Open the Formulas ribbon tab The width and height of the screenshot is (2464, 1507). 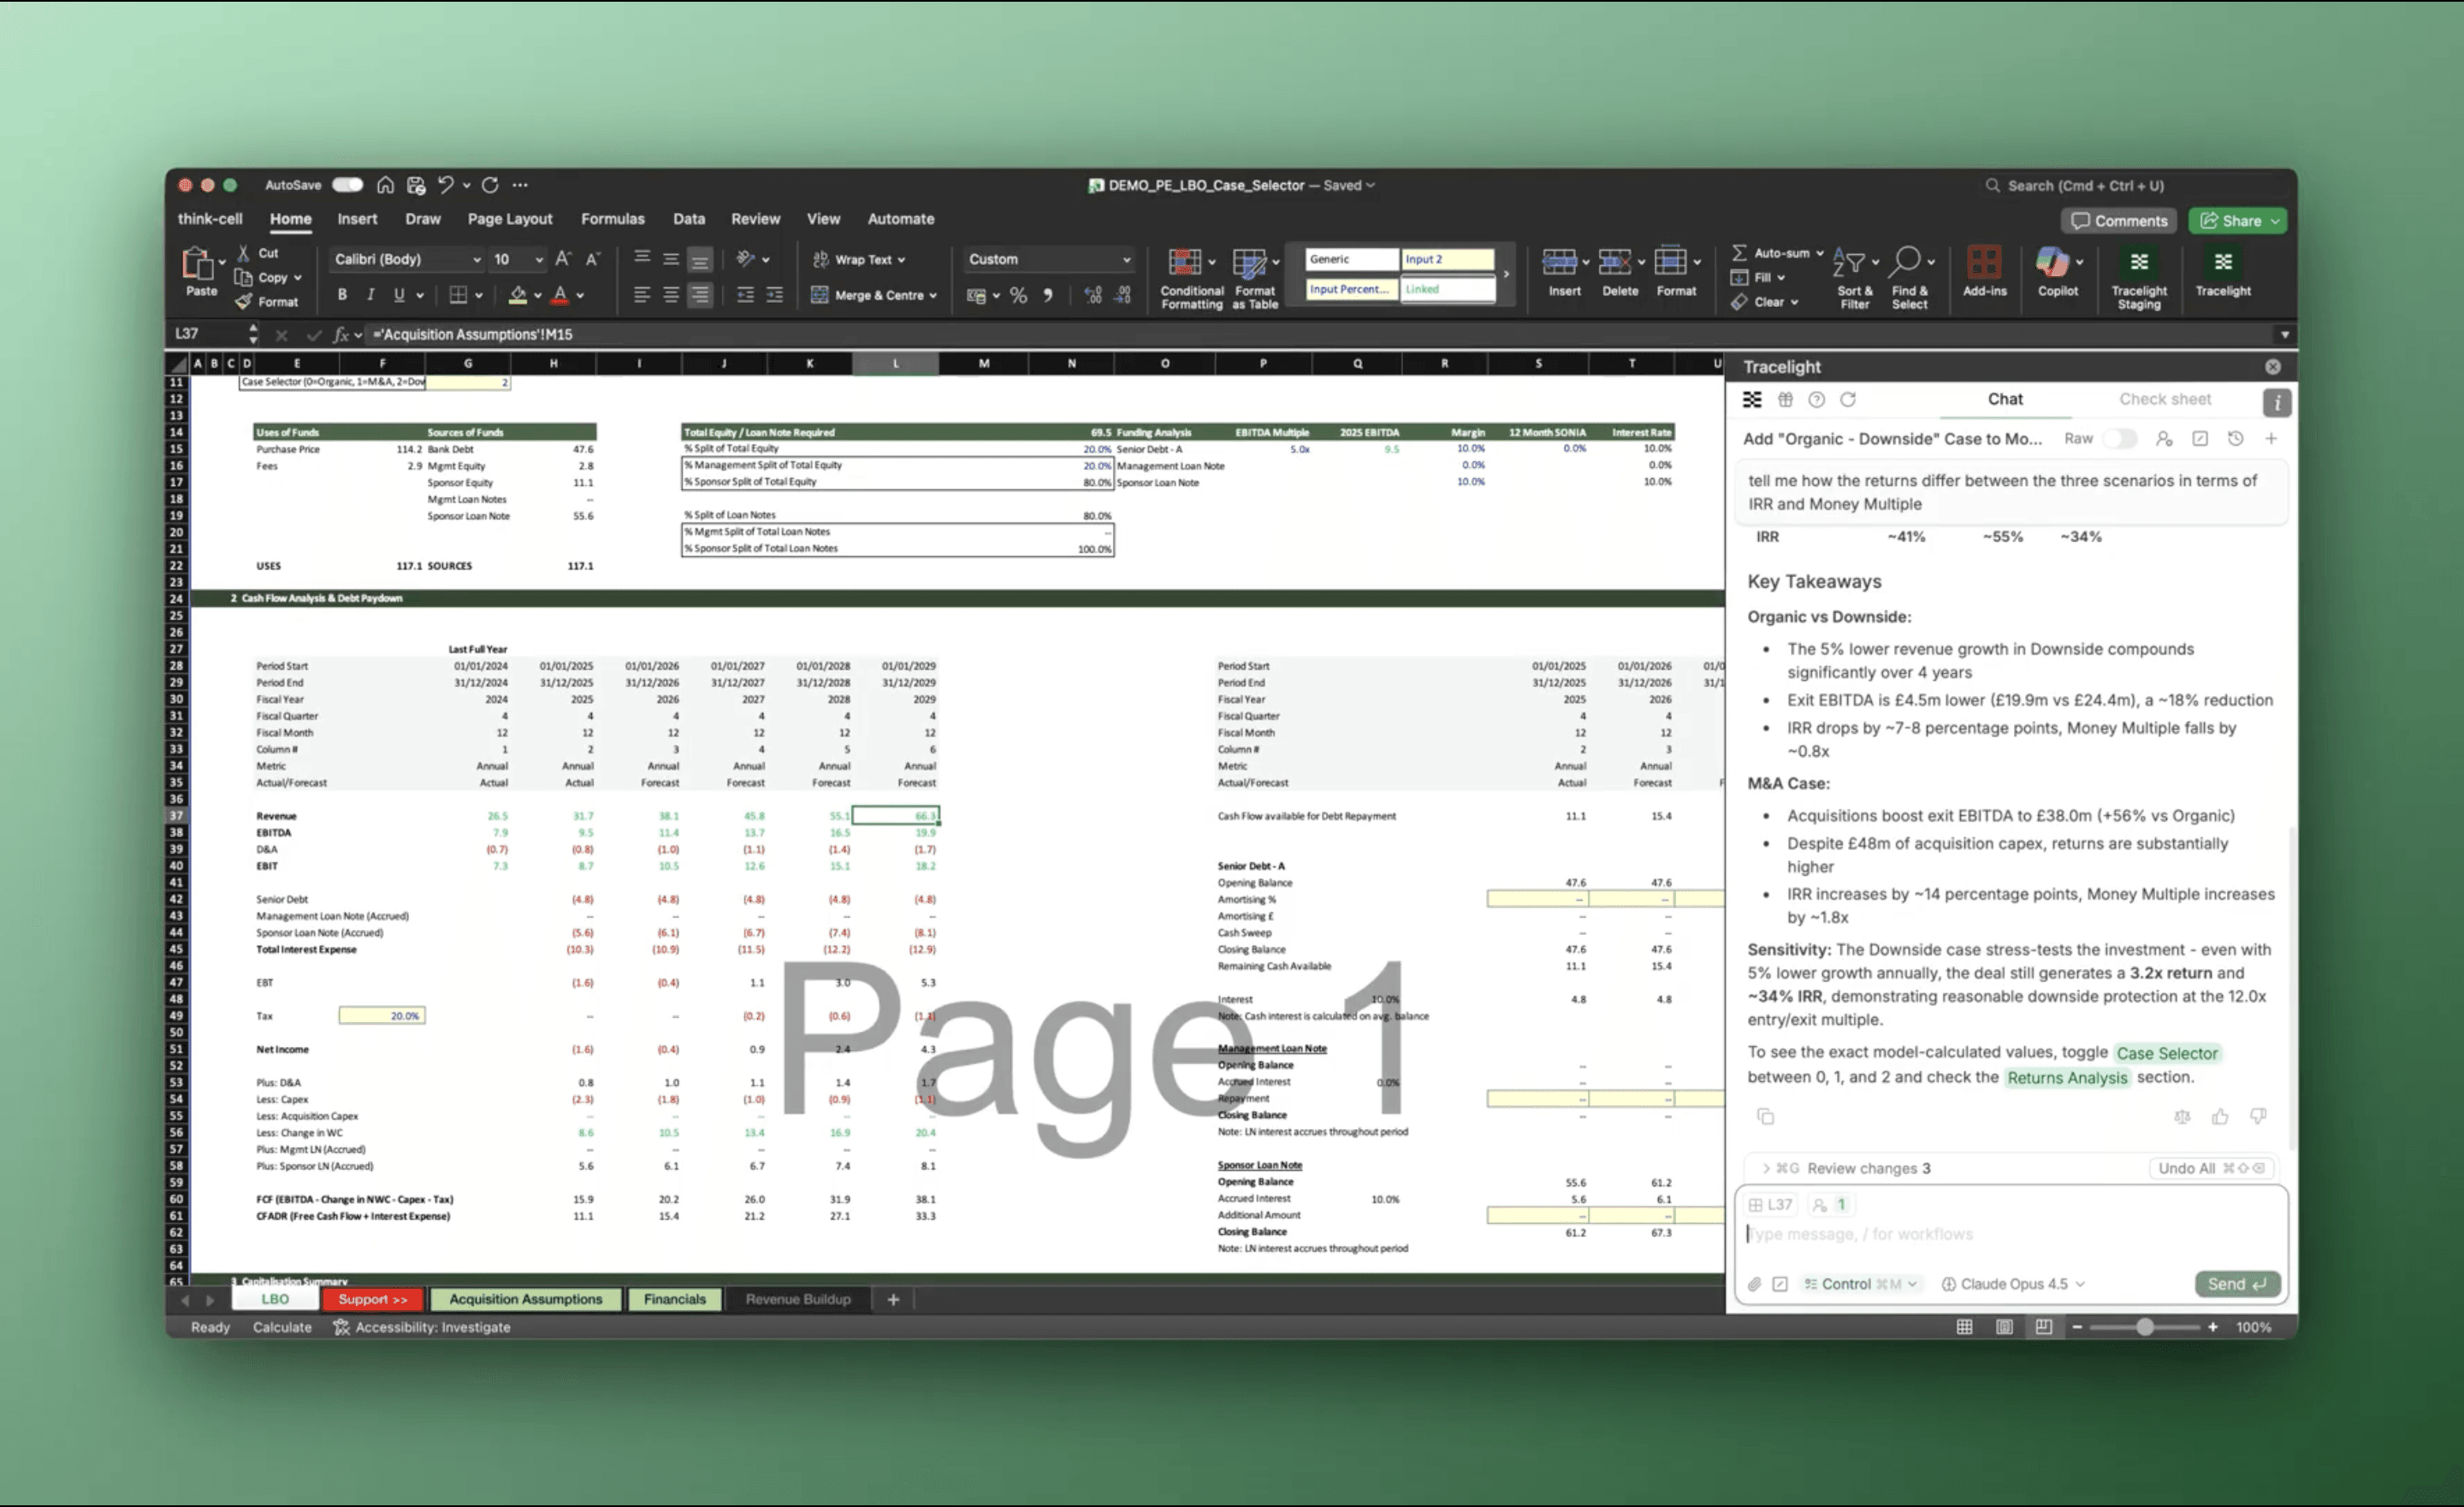point(612,218)
